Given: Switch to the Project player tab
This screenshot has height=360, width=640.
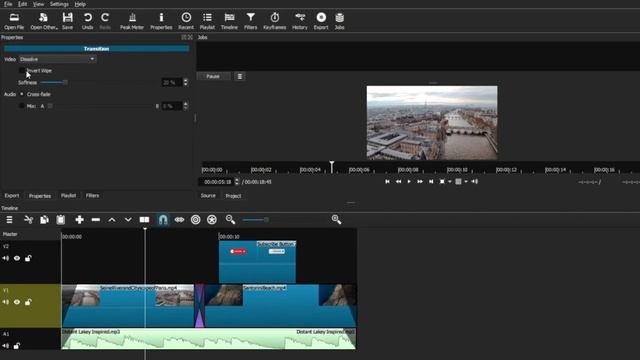Looking at the screenshot, I should [x=233, y=196].
